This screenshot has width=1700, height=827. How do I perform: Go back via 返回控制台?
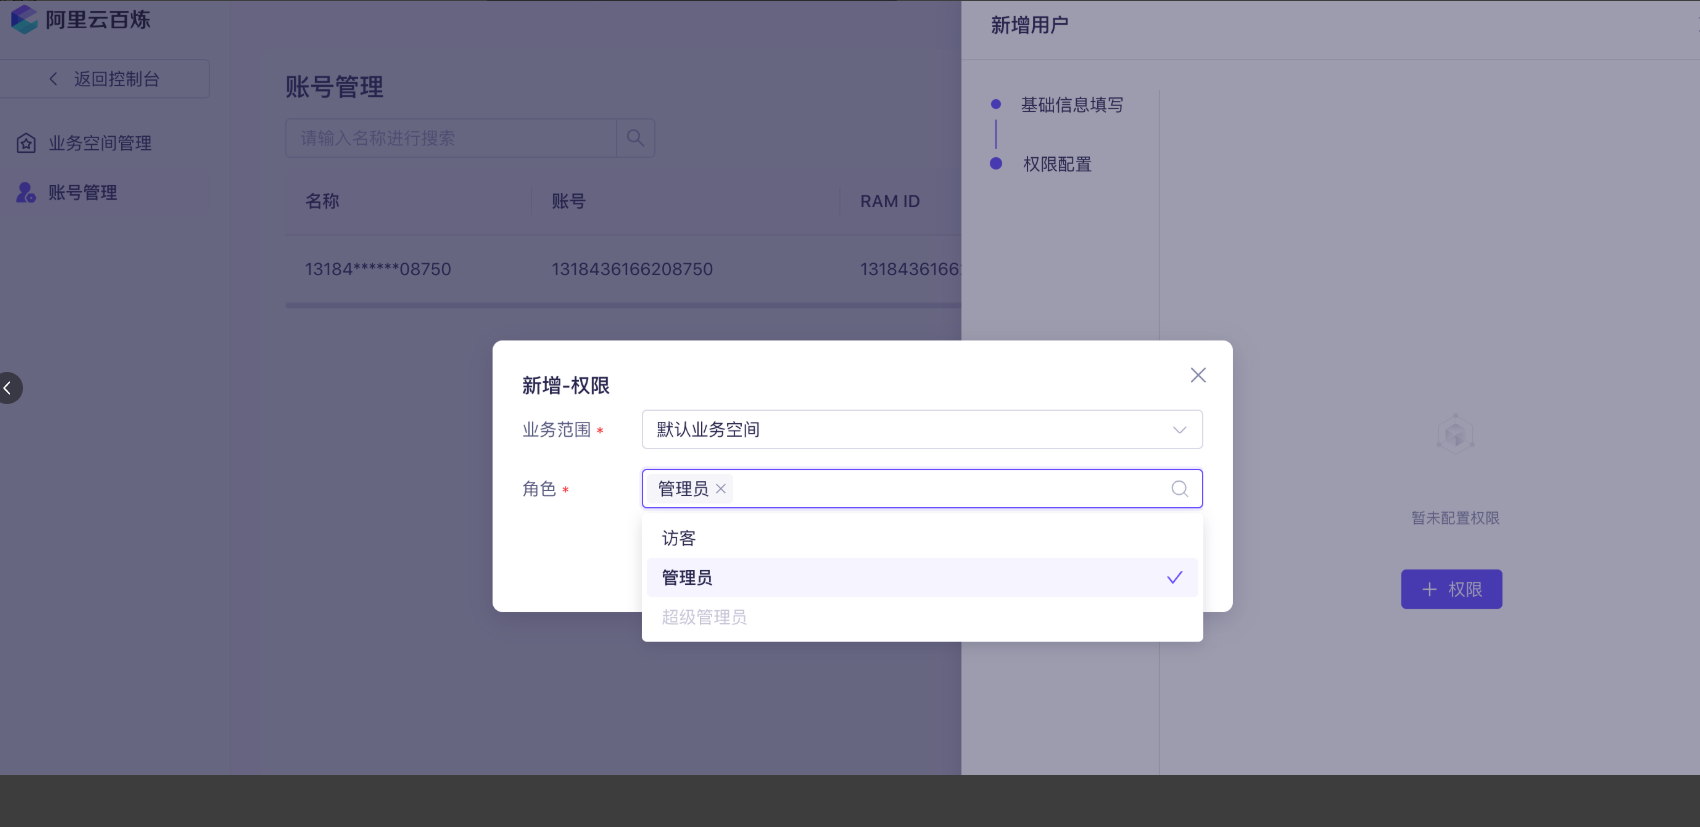click(x=105, y=79)
